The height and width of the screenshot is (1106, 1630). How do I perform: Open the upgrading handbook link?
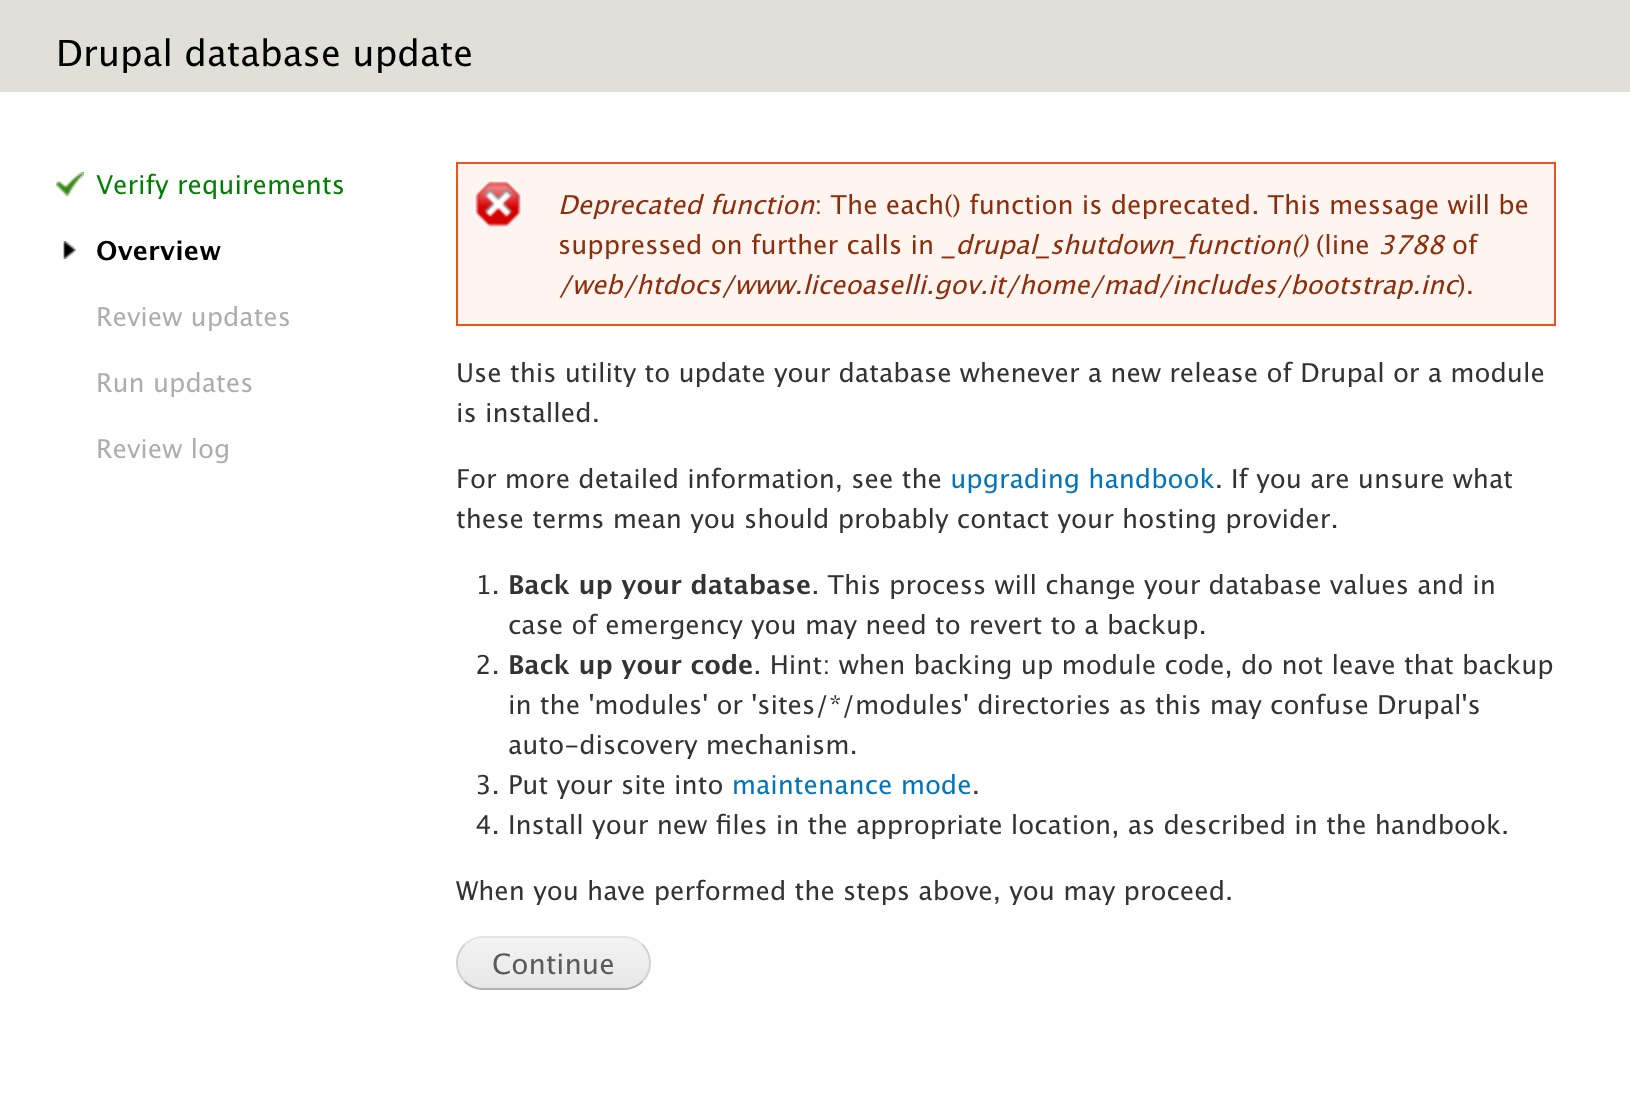[x=1082, y=479]
